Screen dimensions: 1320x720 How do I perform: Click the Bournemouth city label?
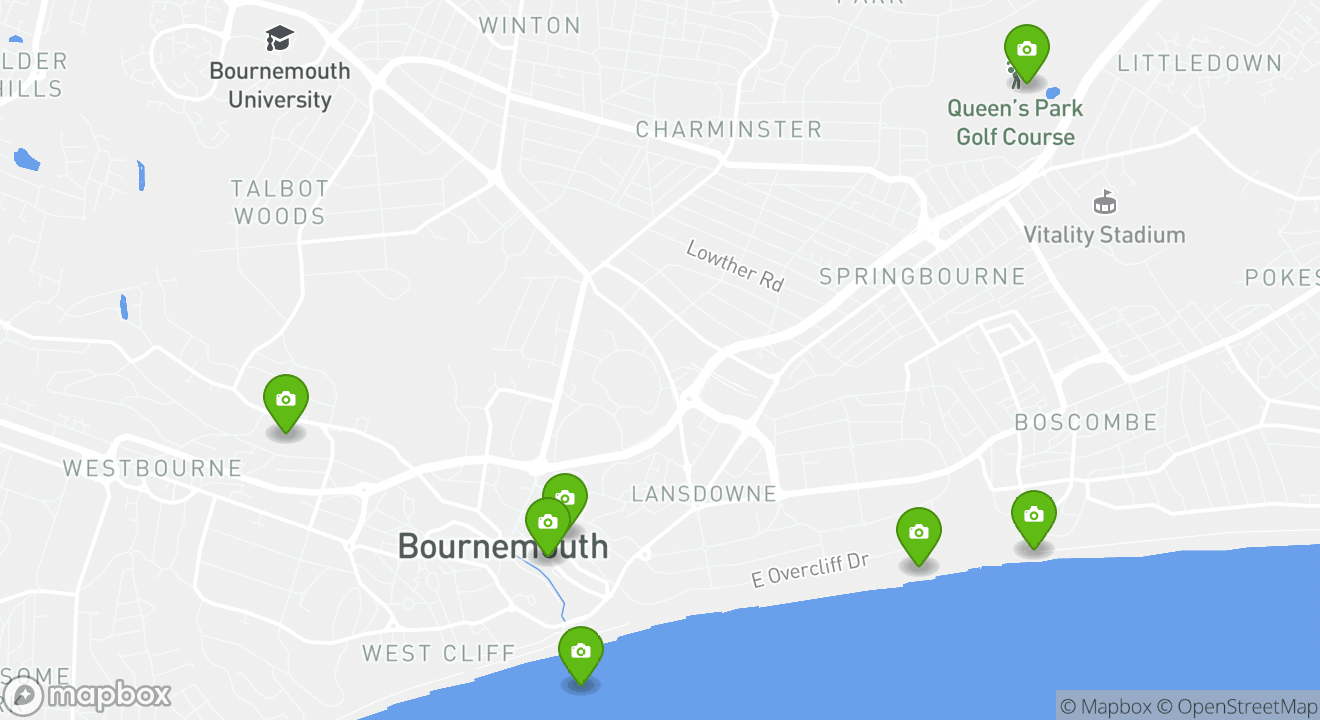pos(503,546)
